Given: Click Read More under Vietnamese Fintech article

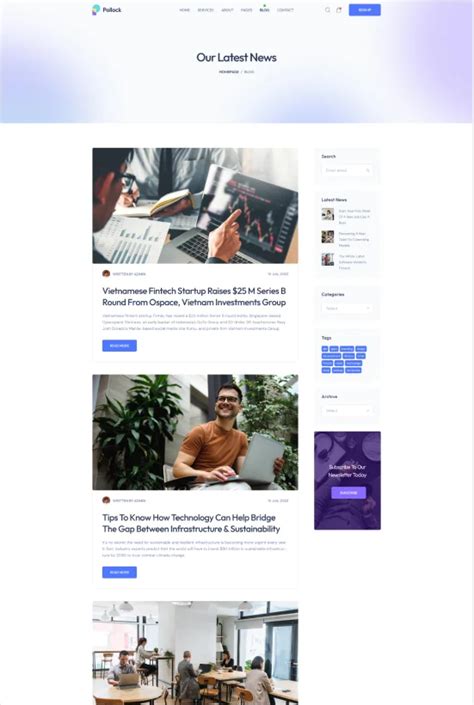Looking at the screenshot, I should [x=119, y=346].
